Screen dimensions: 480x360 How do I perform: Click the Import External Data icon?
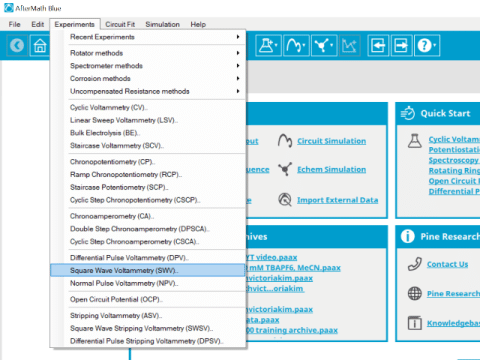click(285, 200)
